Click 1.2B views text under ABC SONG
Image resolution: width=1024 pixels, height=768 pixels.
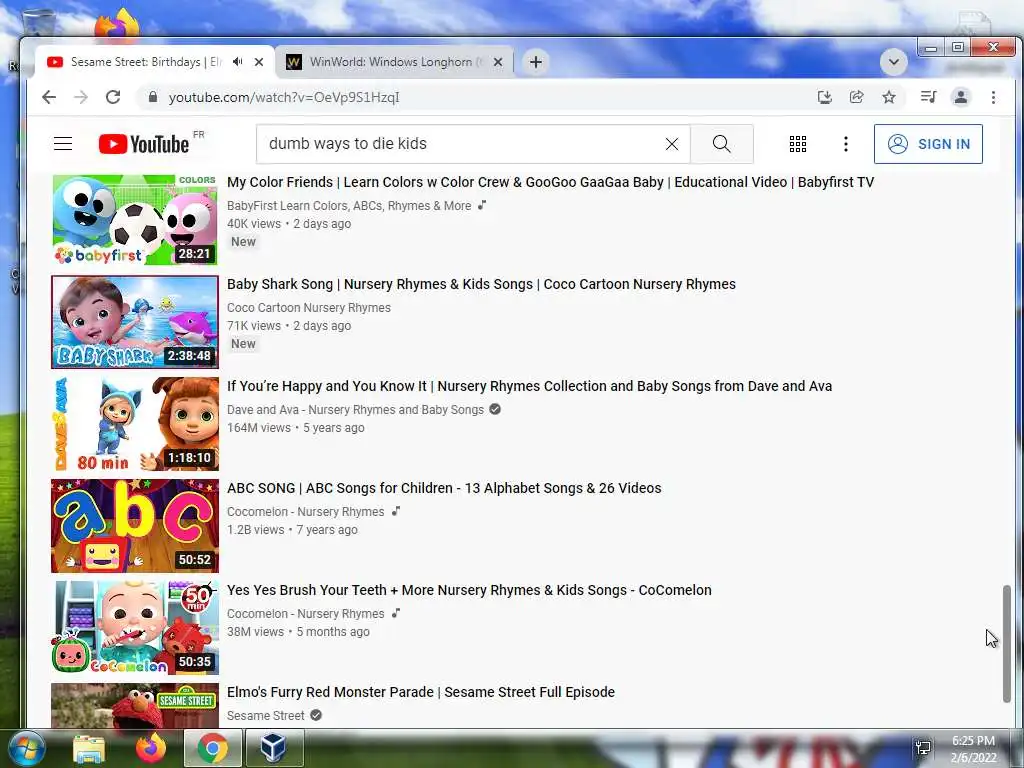click(255, 530)
